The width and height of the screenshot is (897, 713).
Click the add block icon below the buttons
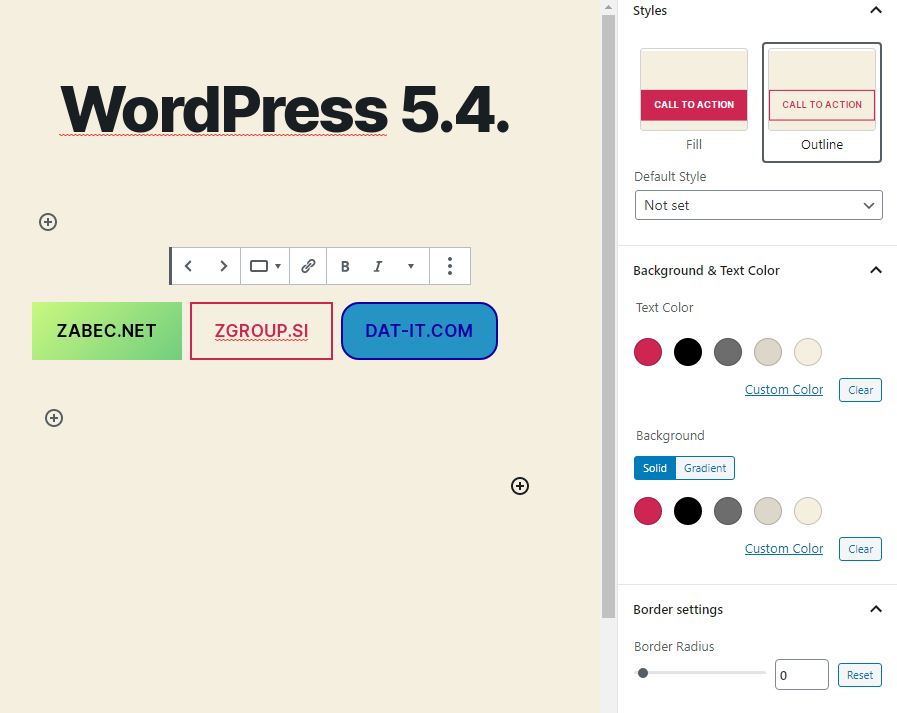click(54, 418)
